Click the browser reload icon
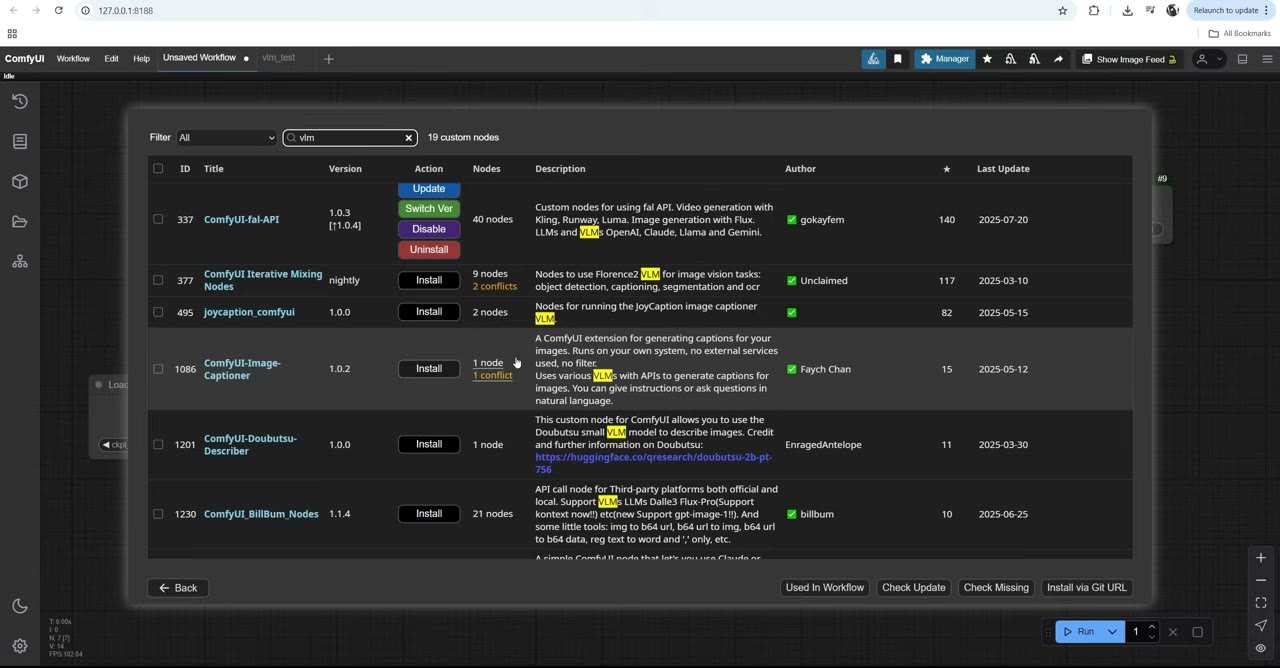 pyautogui.click(x=58, y=10)
